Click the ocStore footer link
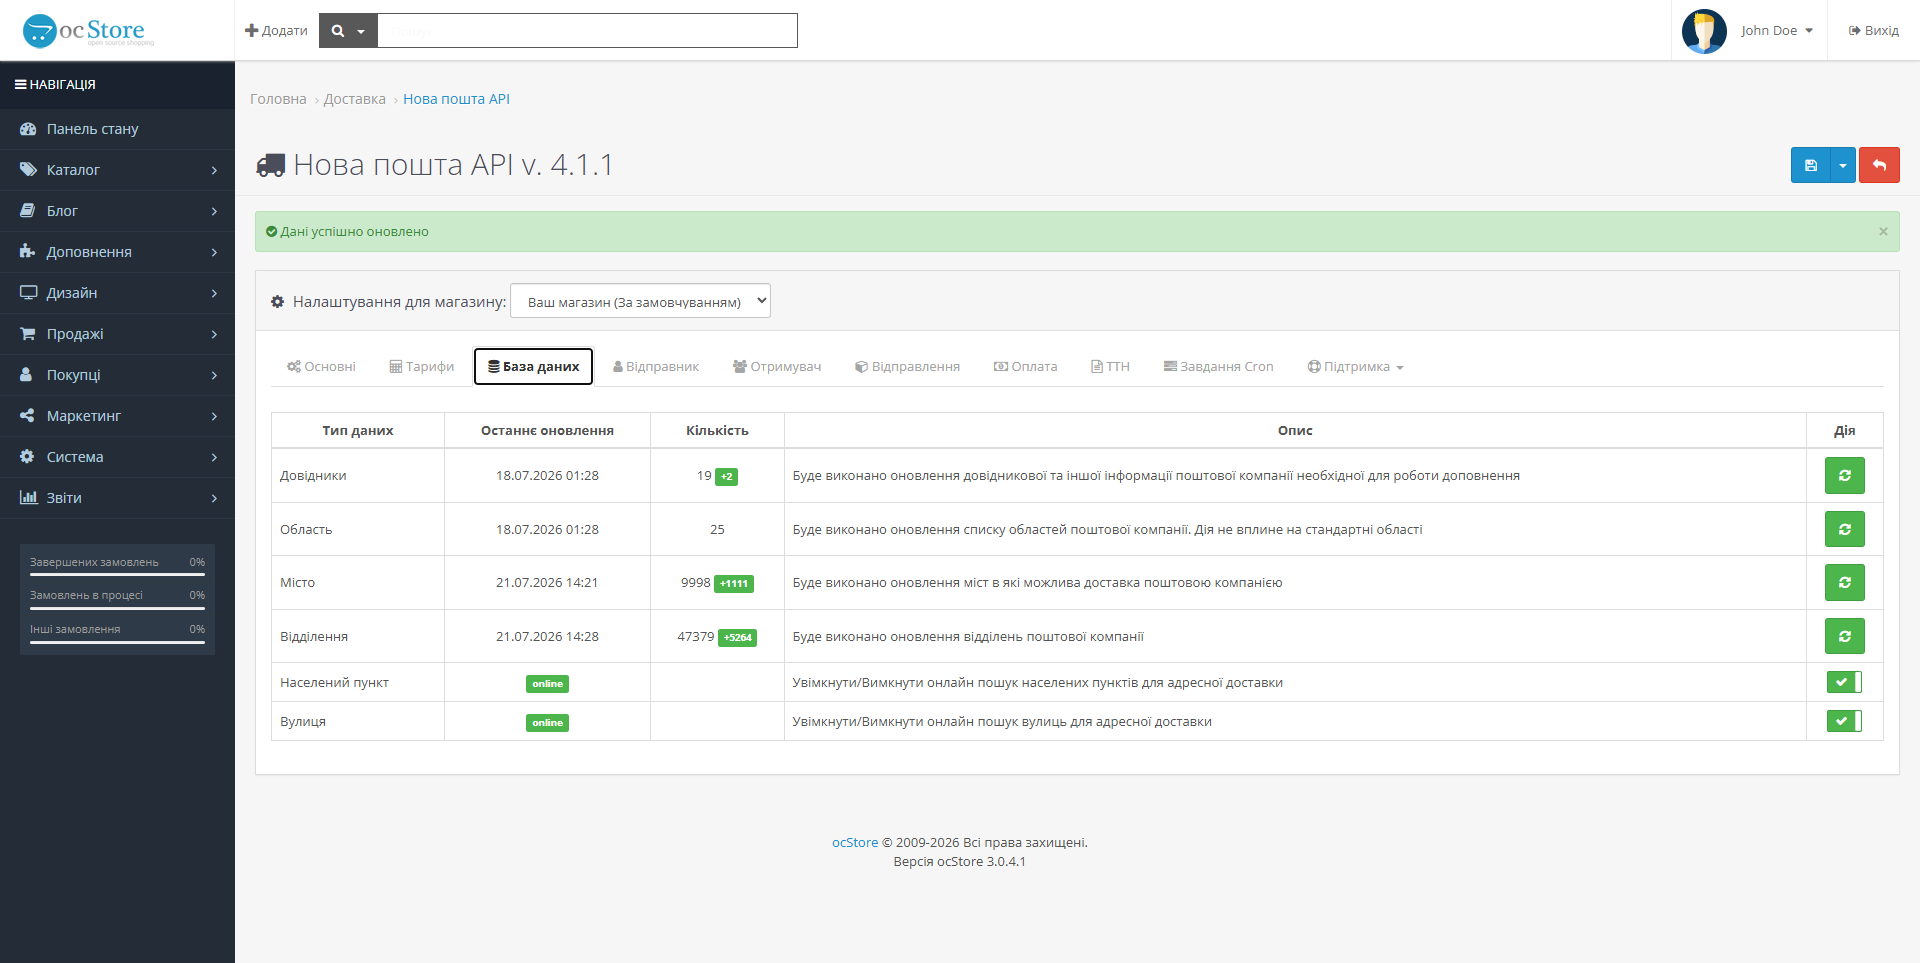The image size is (1920, 963). click(x=855, y=843)
